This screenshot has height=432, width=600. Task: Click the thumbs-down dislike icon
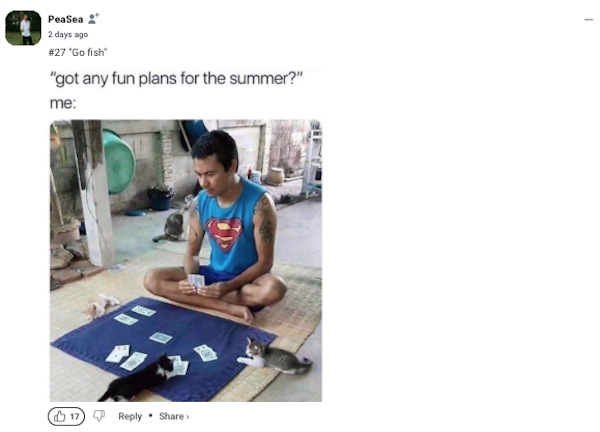coord(99,416)
